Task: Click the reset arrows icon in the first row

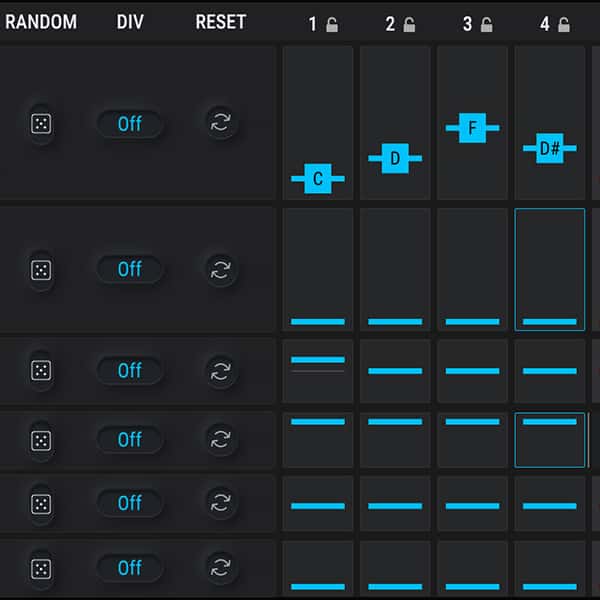Action: point(220,124)
